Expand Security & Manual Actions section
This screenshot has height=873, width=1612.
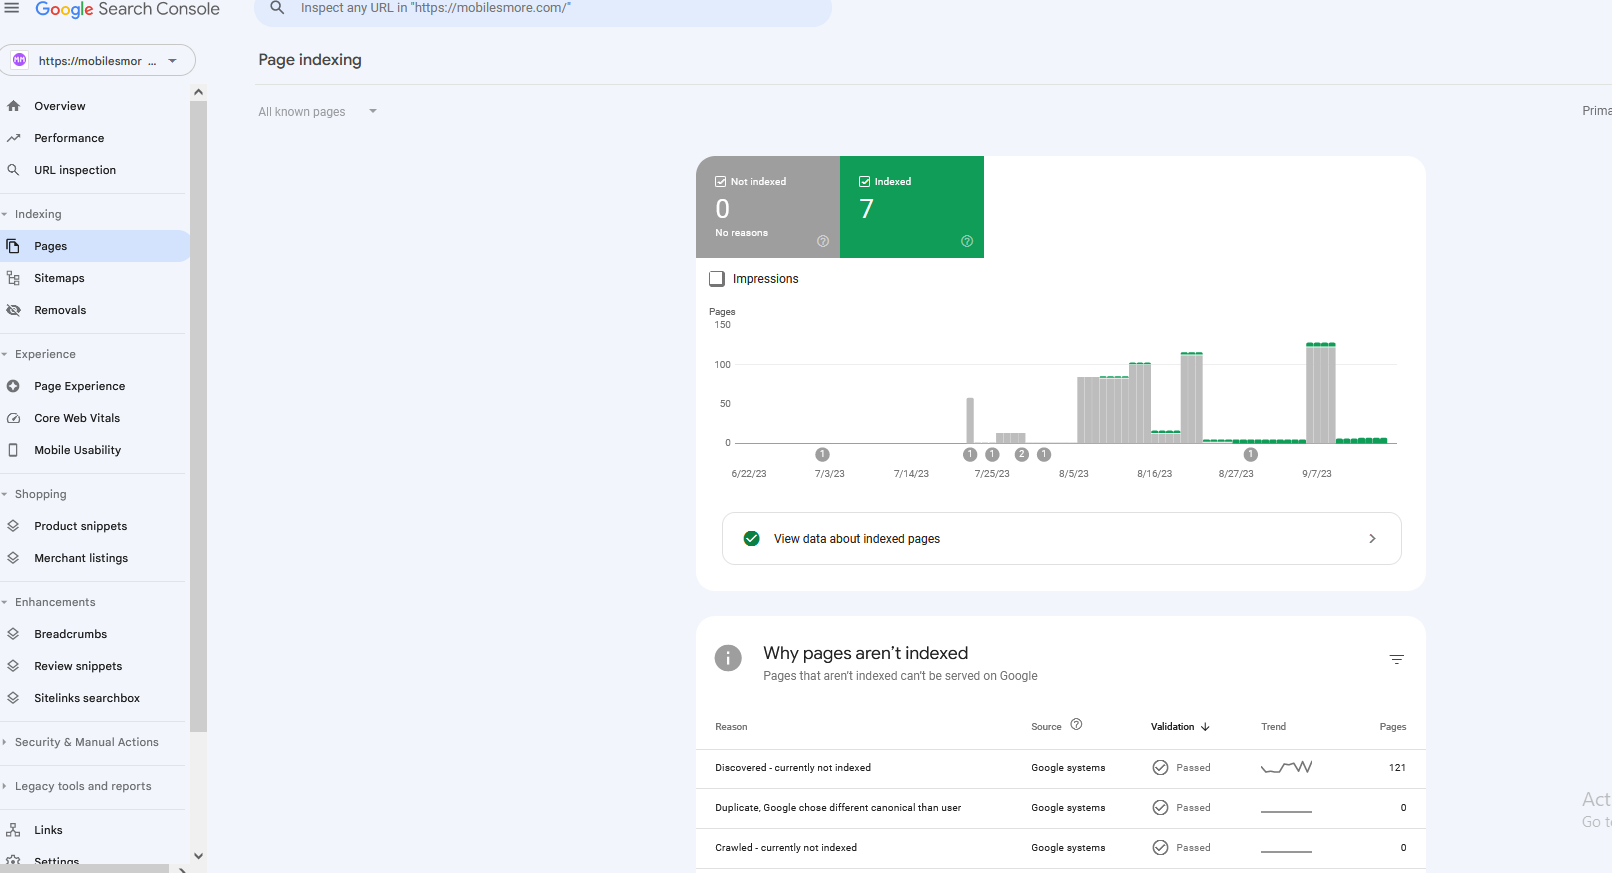click(x=5, y=742)
